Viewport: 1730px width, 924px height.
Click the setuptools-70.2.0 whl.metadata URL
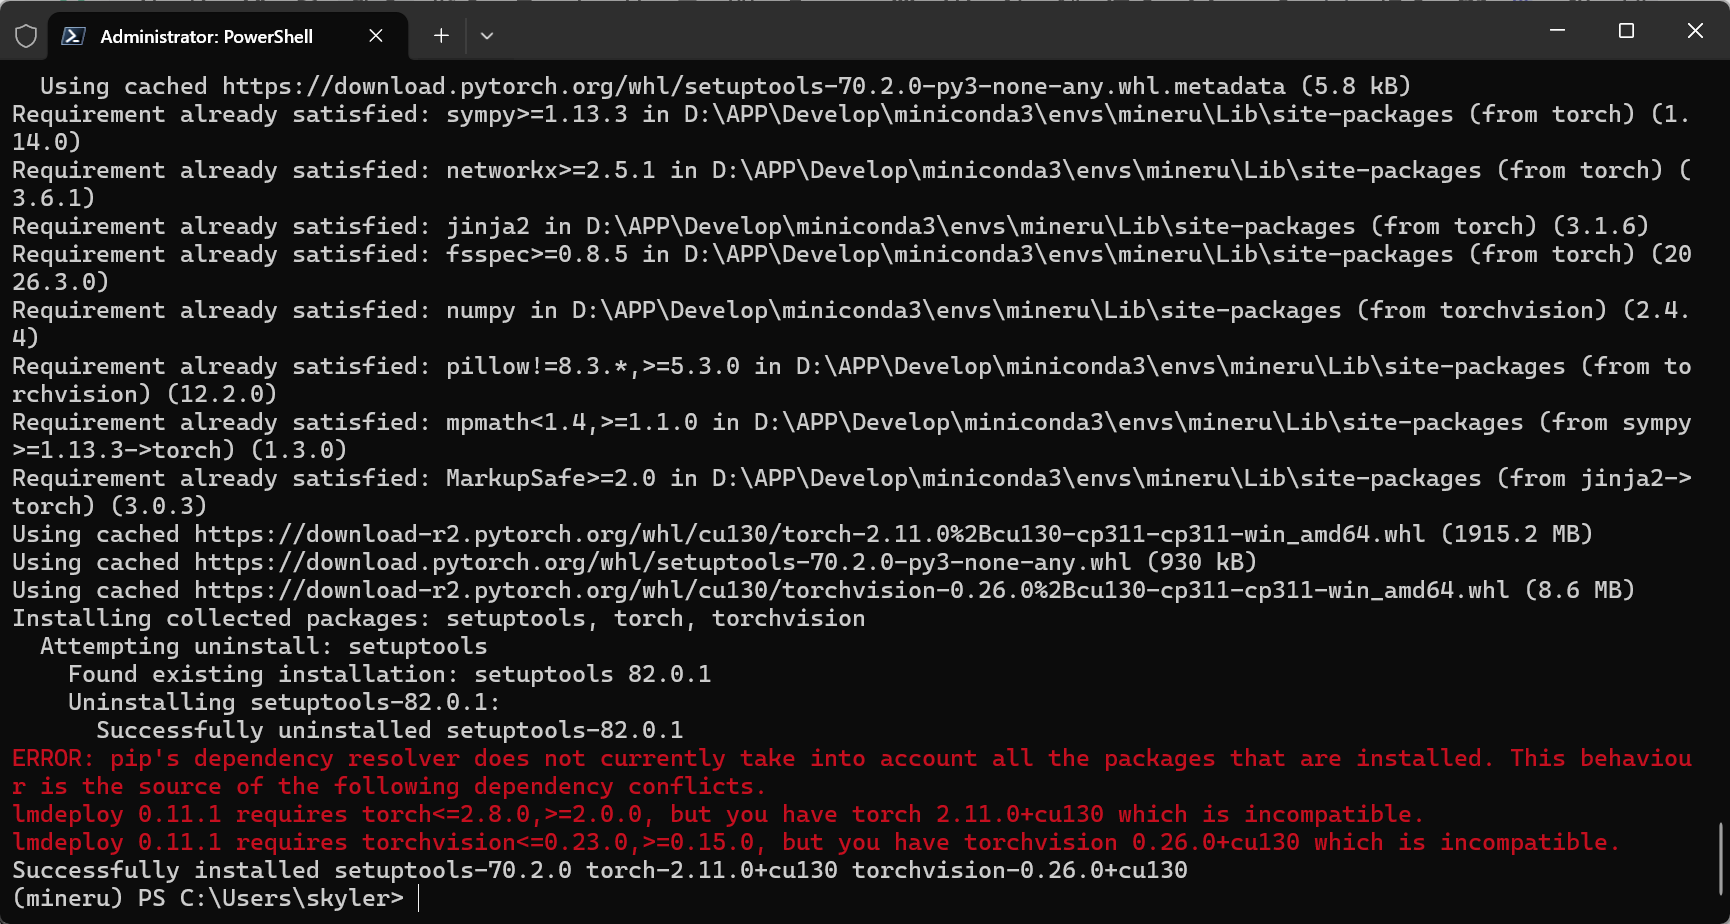click(x=753, y=86)
